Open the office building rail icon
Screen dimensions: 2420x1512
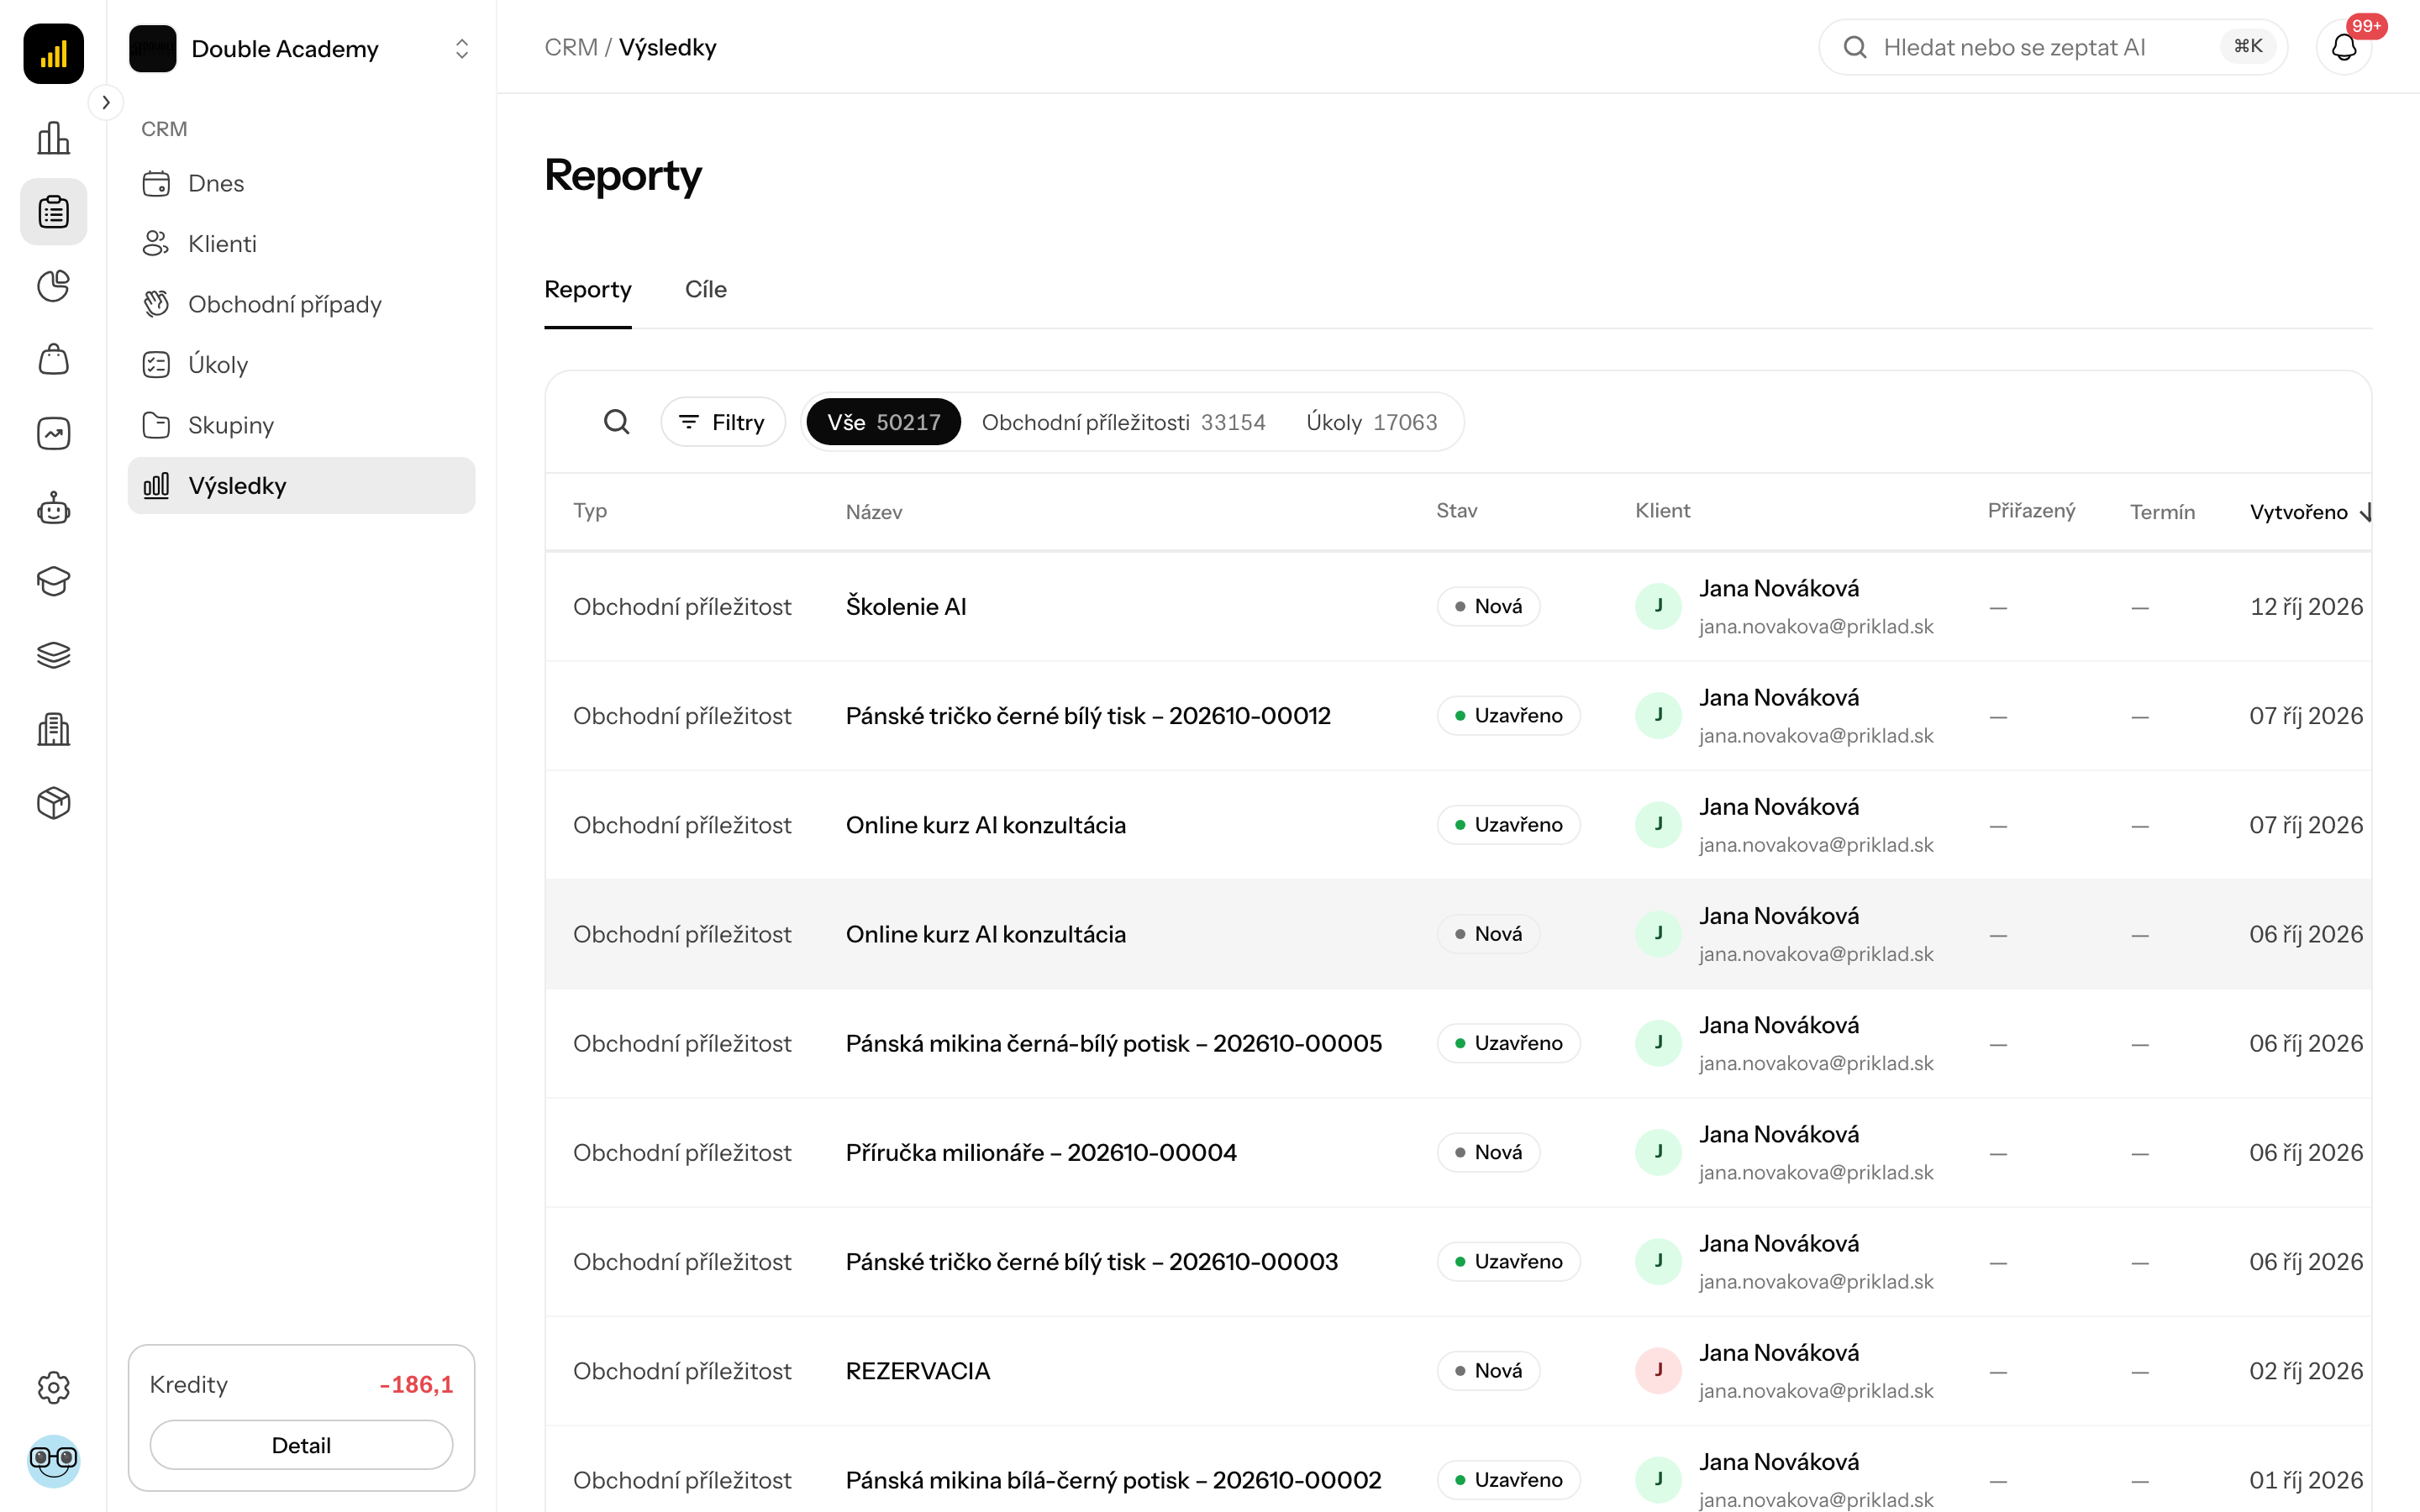point(53,729)
